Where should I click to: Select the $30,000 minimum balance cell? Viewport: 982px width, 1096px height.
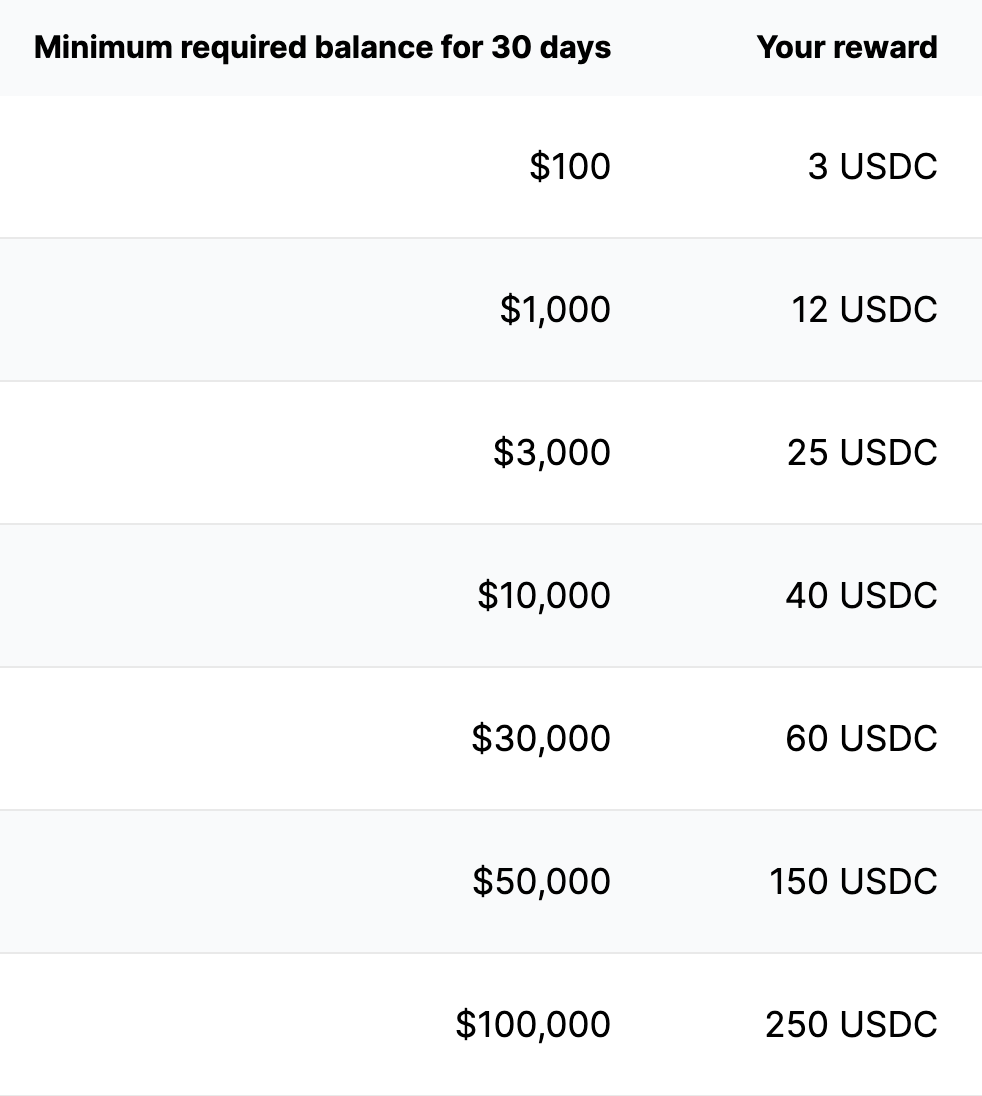pos(541,738)
